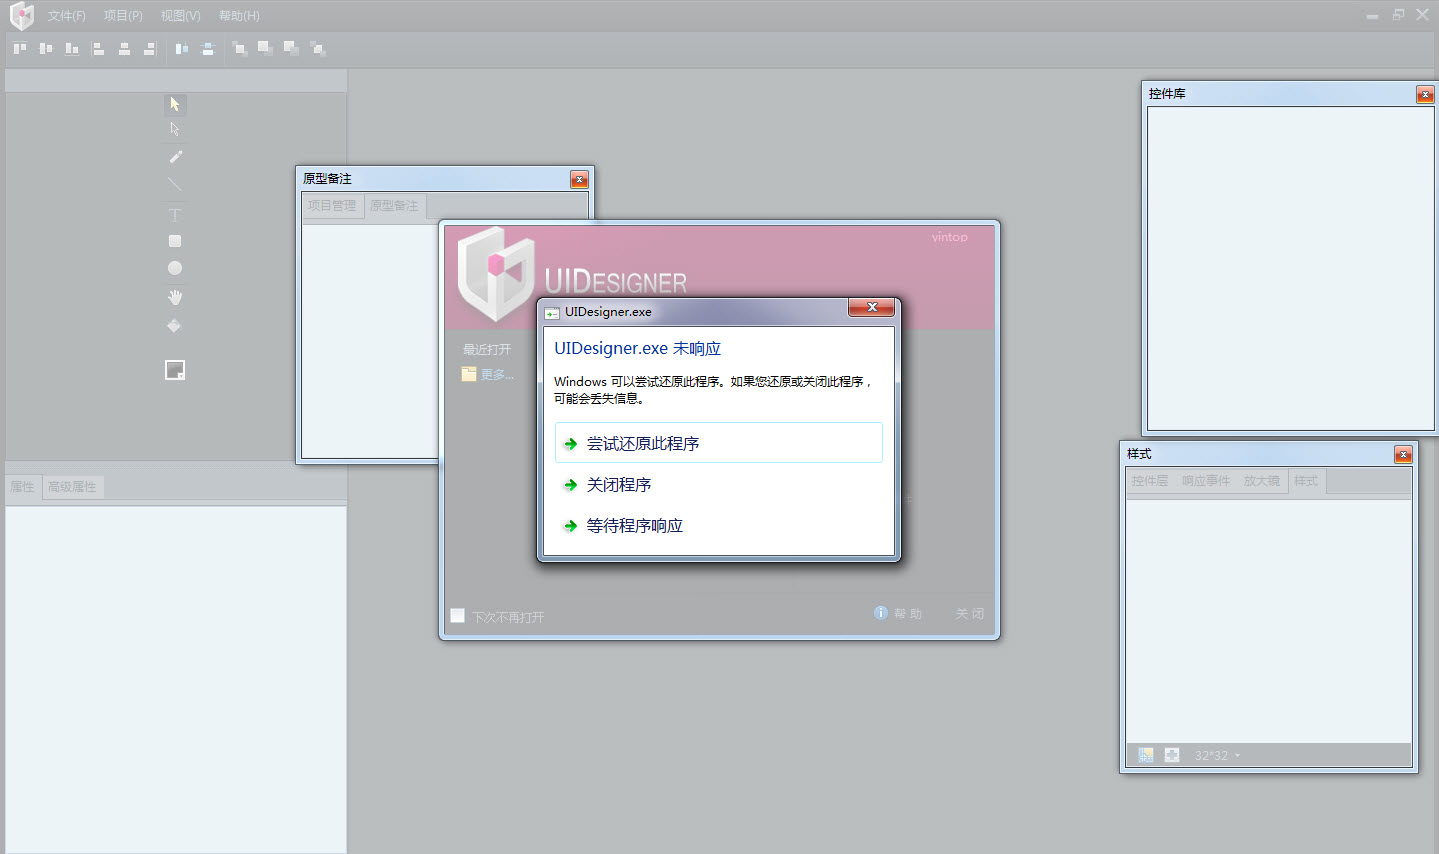Select the pencil drawing tool
The width and height of the screenshot is (1439, 854).
pos(175,157)
